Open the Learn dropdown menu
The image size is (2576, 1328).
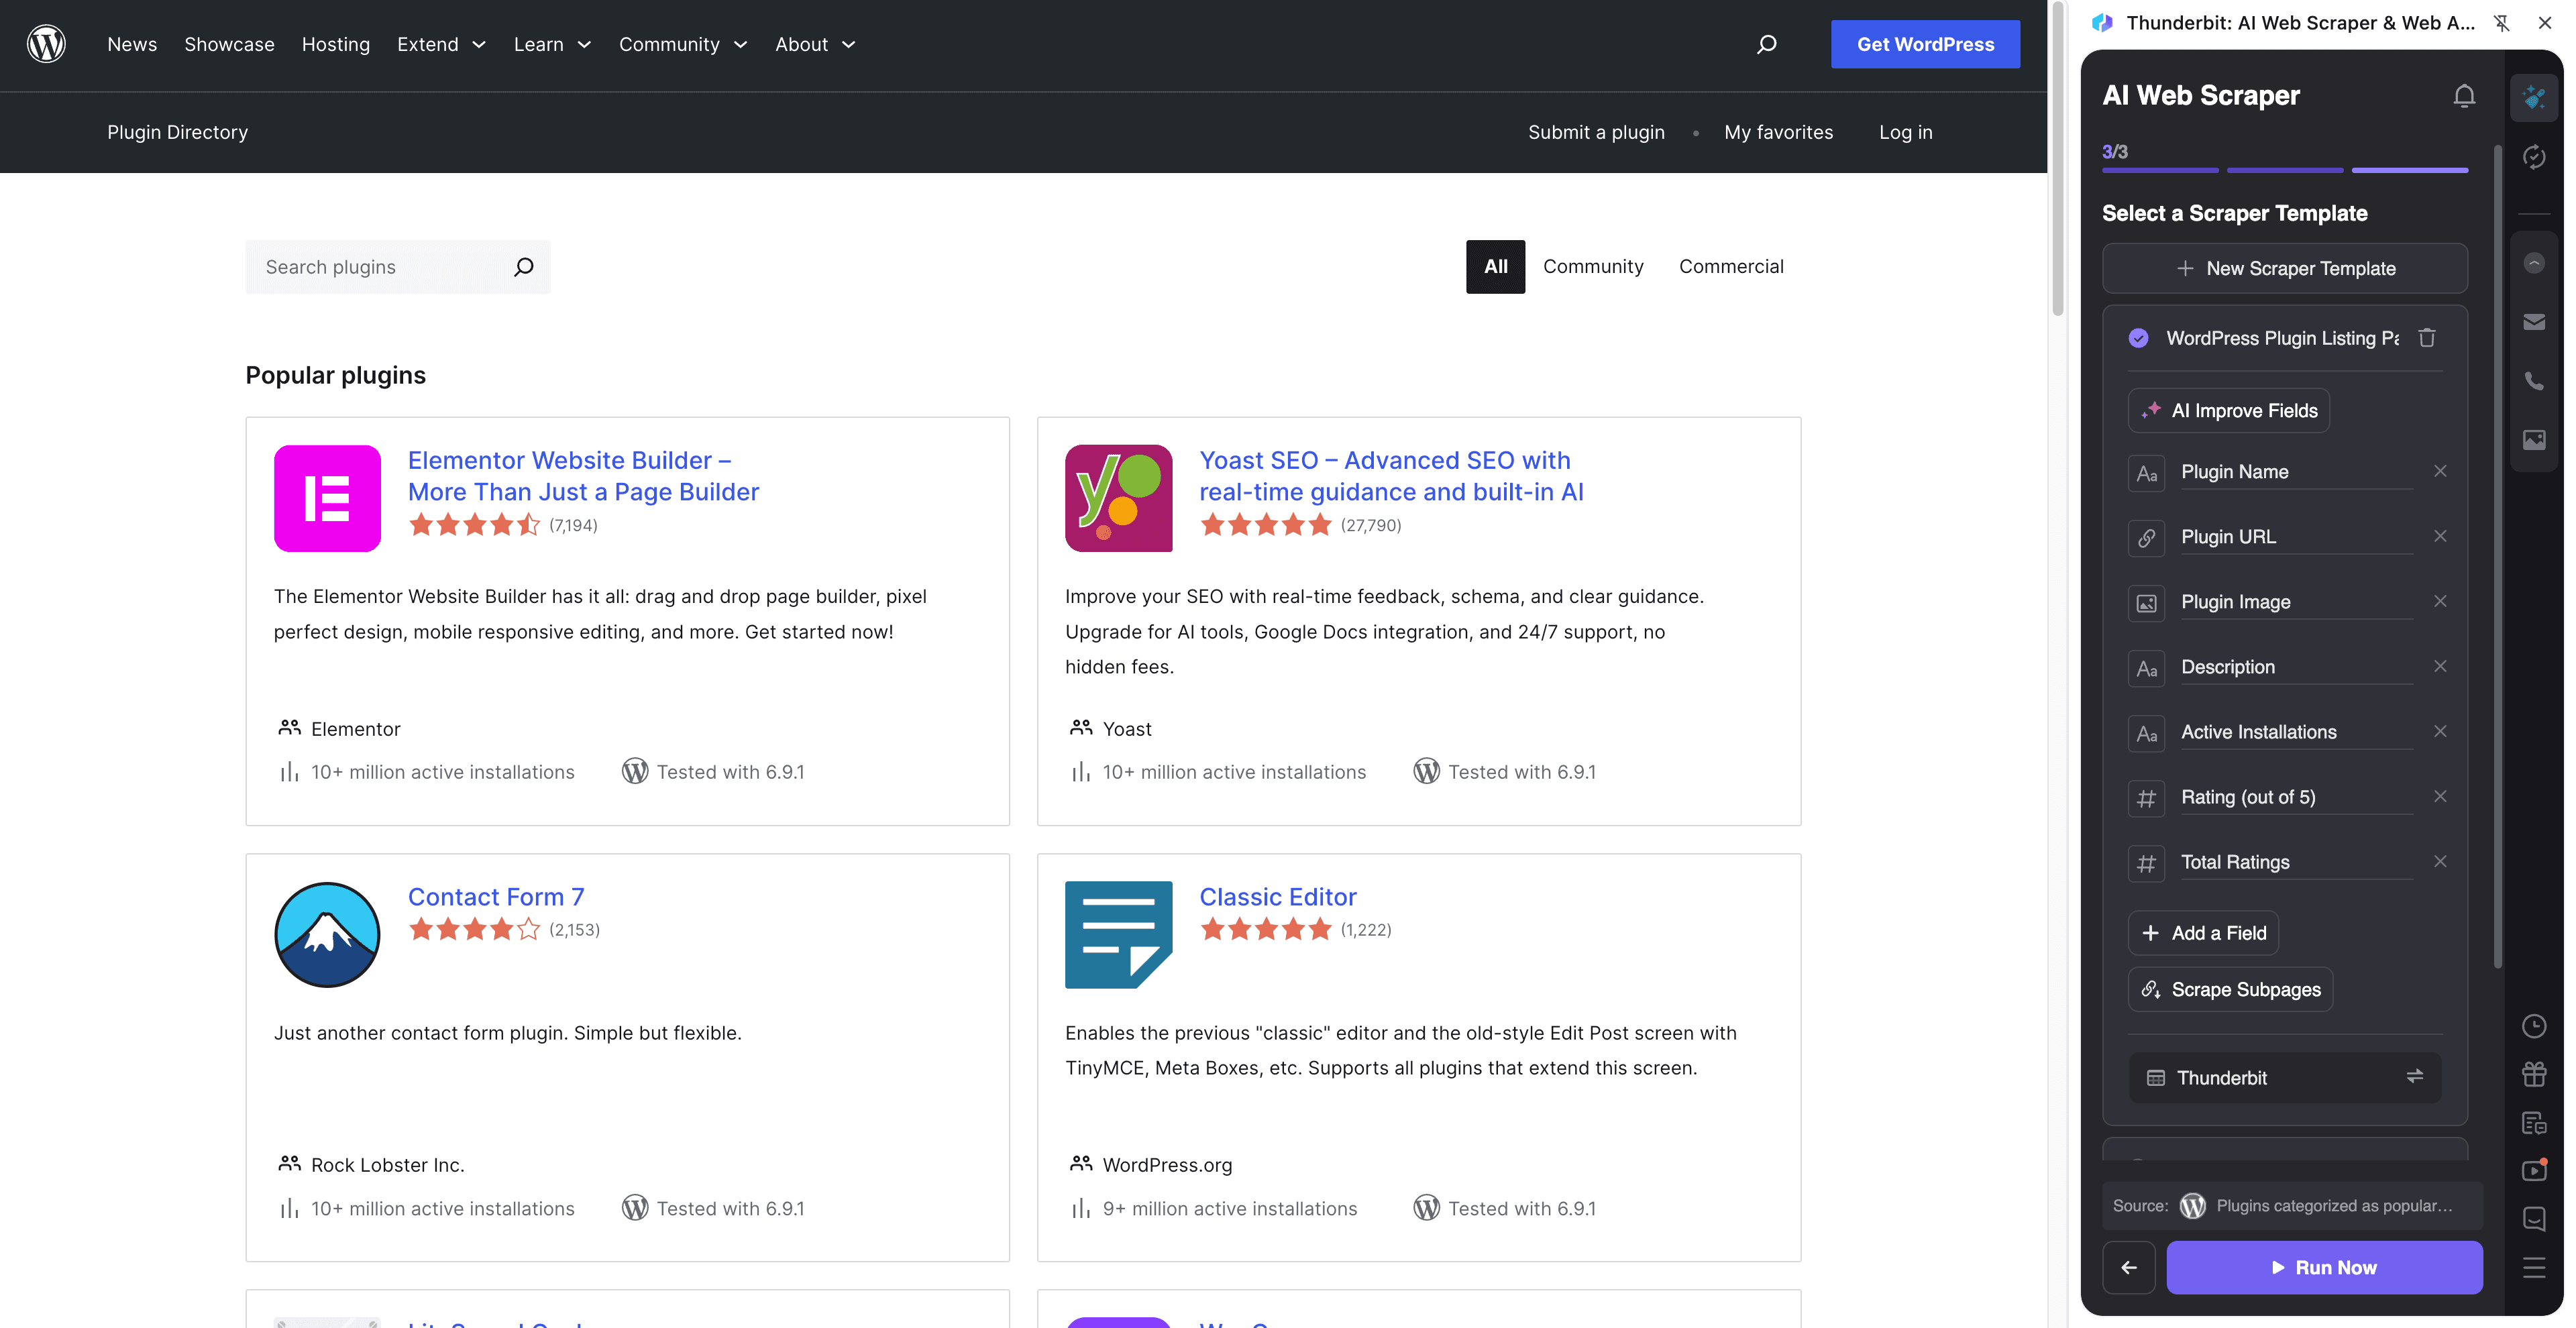tap(552, 44)
